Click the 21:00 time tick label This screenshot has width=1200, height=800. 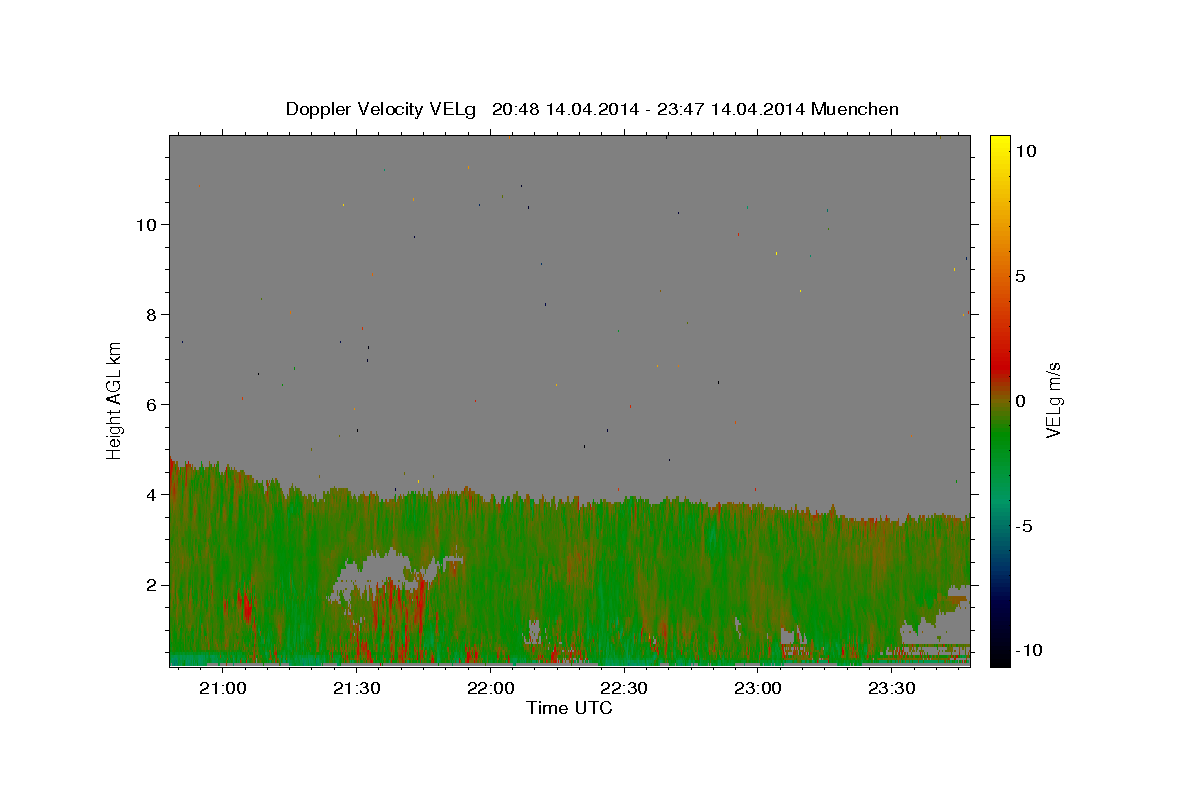click(x=223, y=688)
